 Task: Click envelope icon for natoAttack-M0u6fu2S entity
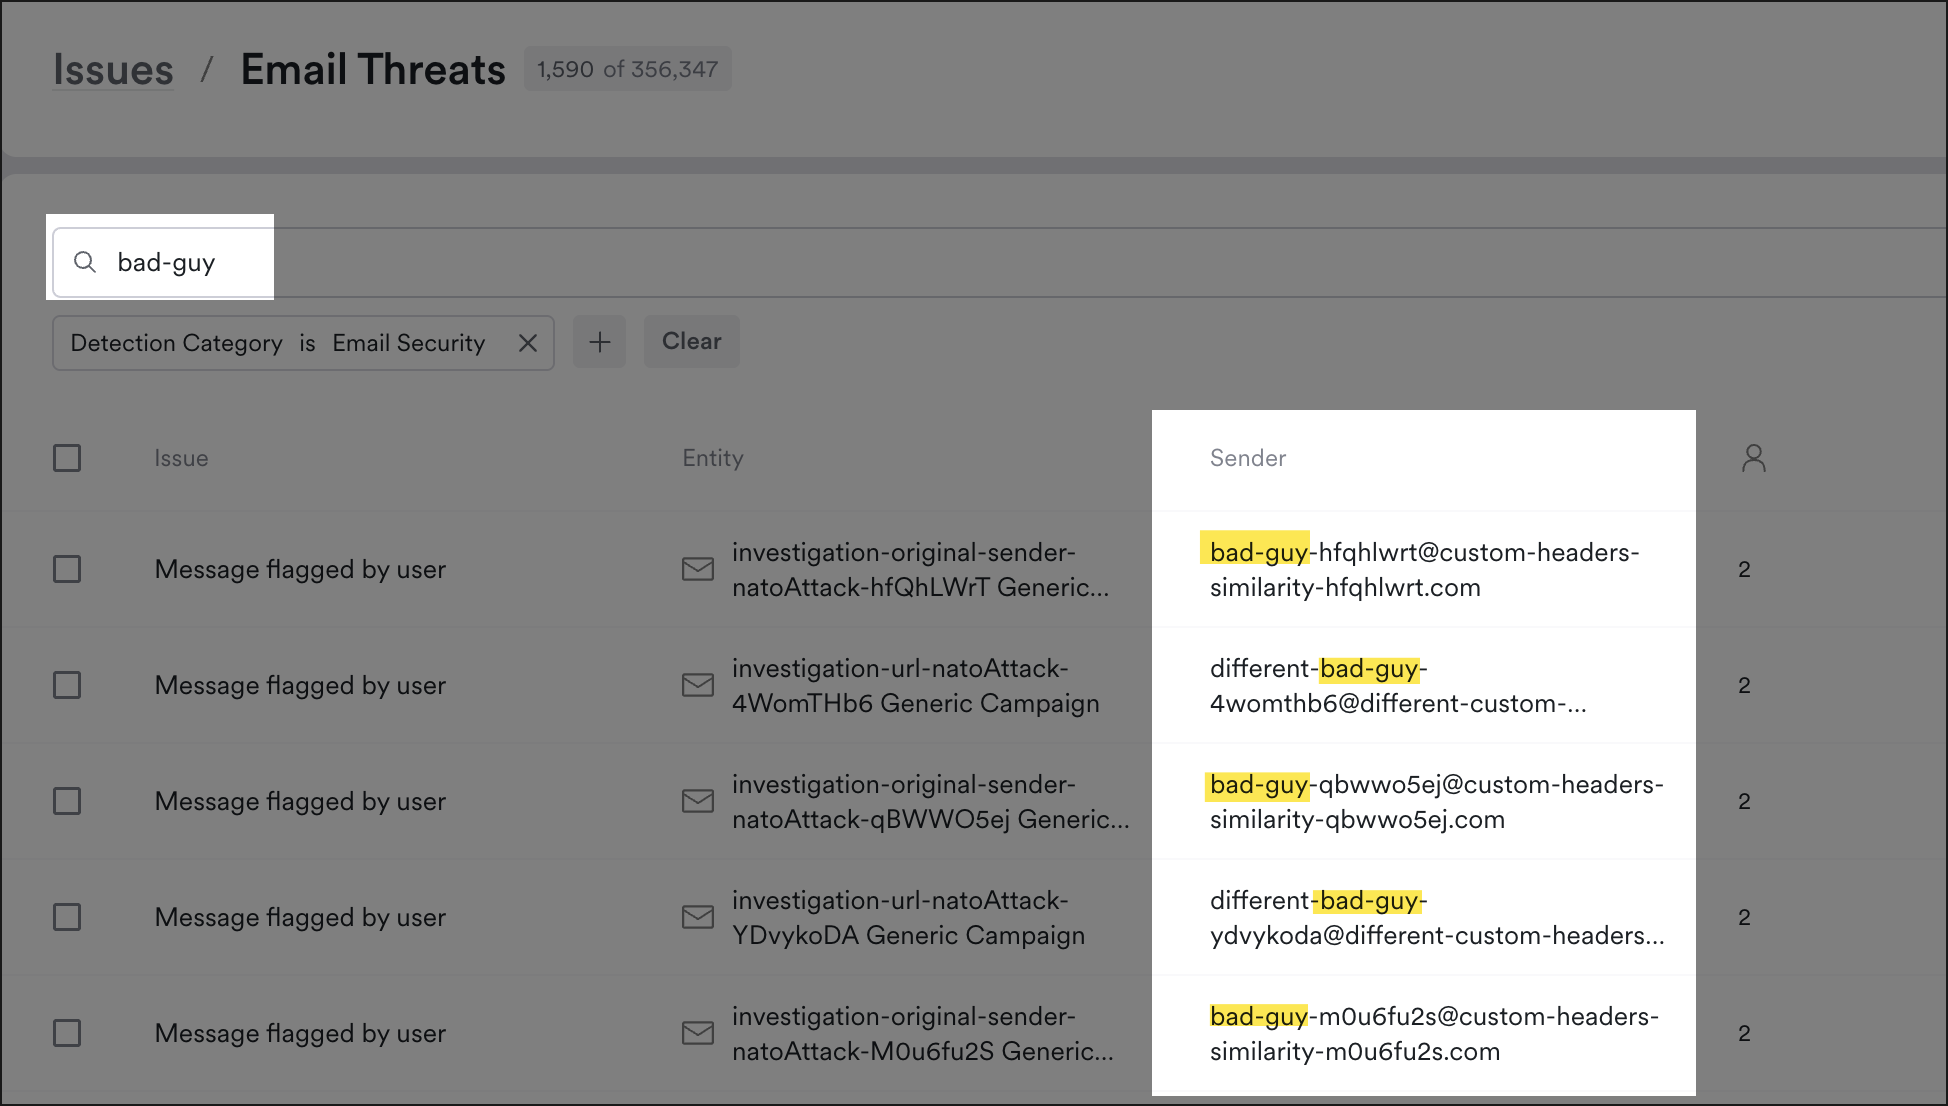click(698, 1033)
